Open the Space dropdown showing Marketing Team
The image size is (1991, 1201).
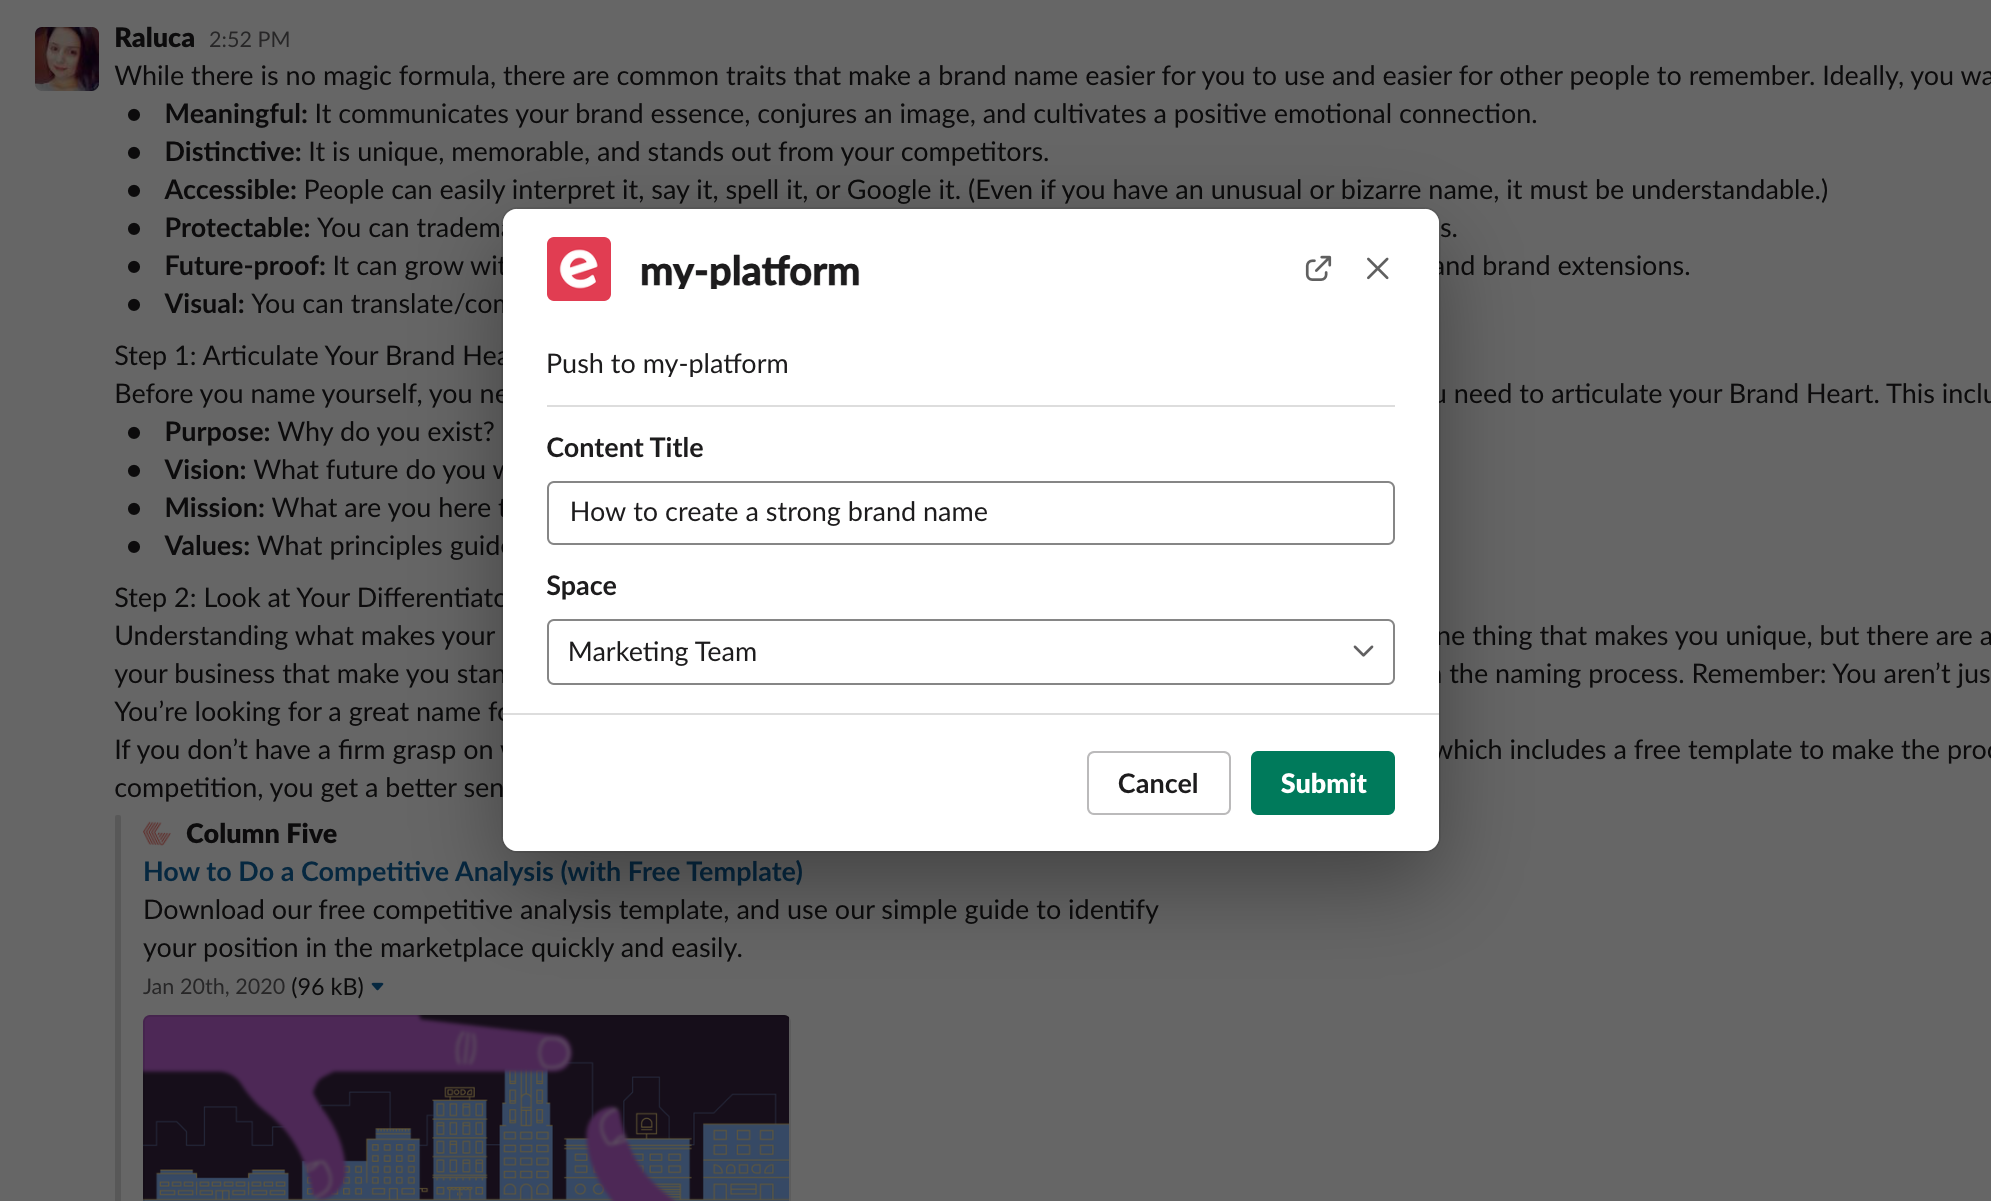tap(970, 652)
